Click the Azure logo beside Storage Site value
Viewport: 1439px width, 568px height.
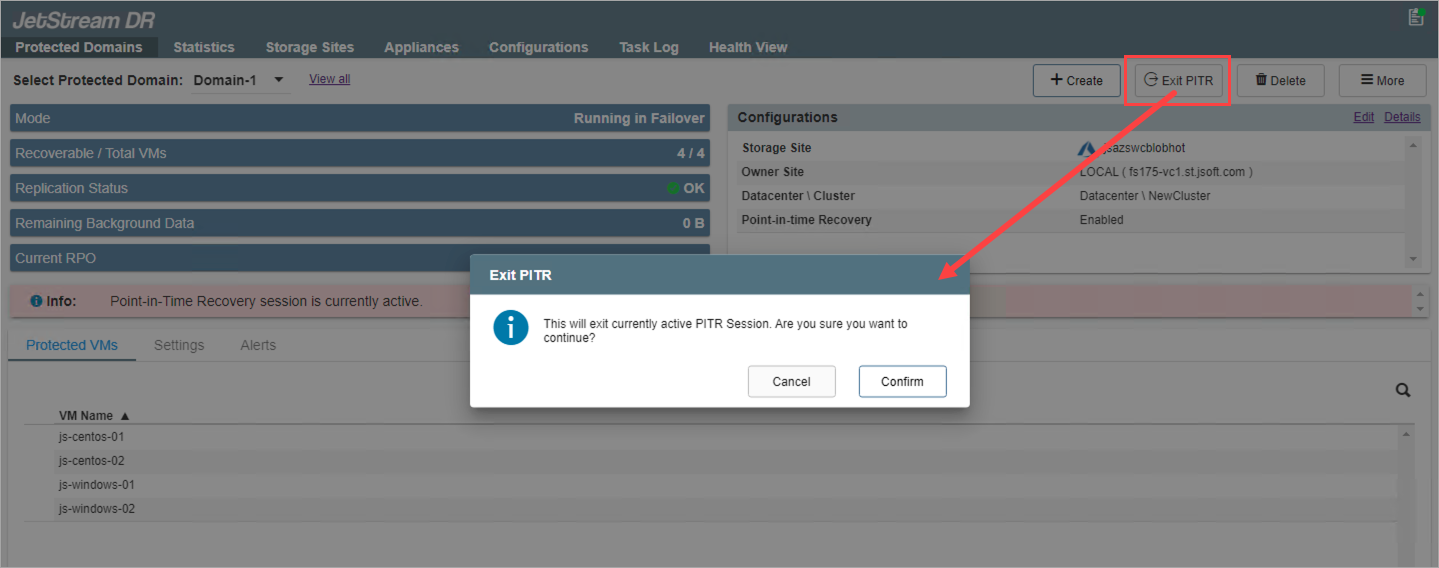[x=1086, y=149]
